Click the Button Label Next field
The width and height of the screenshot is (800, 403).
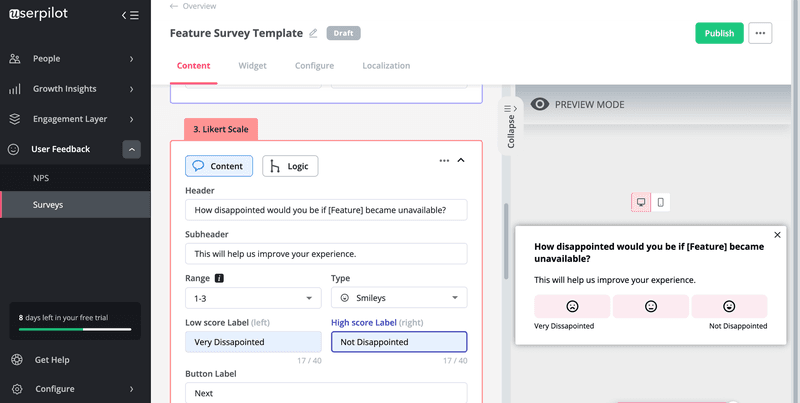[x=326, y=393]
